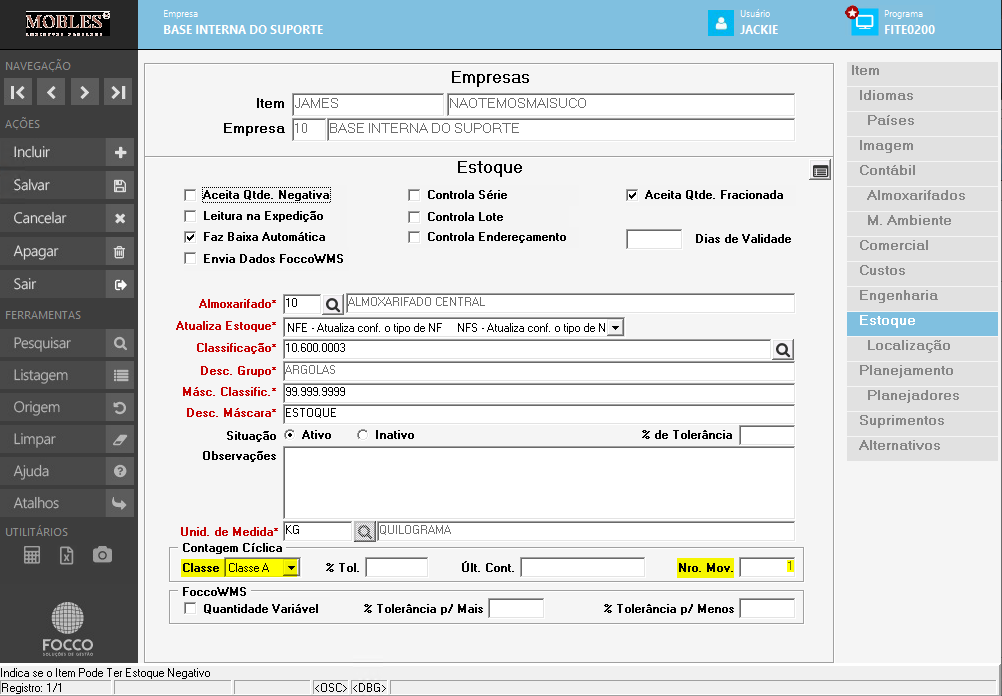Image resolution: width=1002 pixels, height=696 pixels.
Task: Click the magnifier icon beside Pesquisar
Action: pos(120,343)
